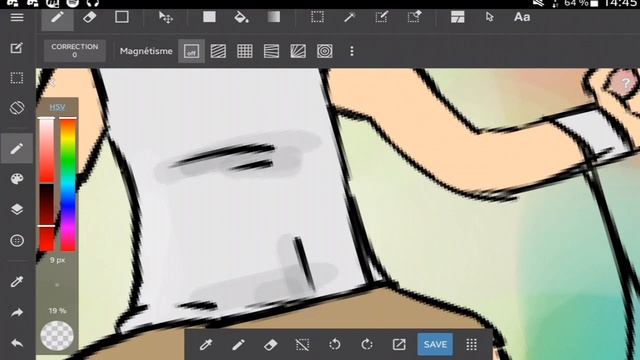The image size is (640, 360).
Task: Select the Move tool
Action: click(x=166, y=17)
